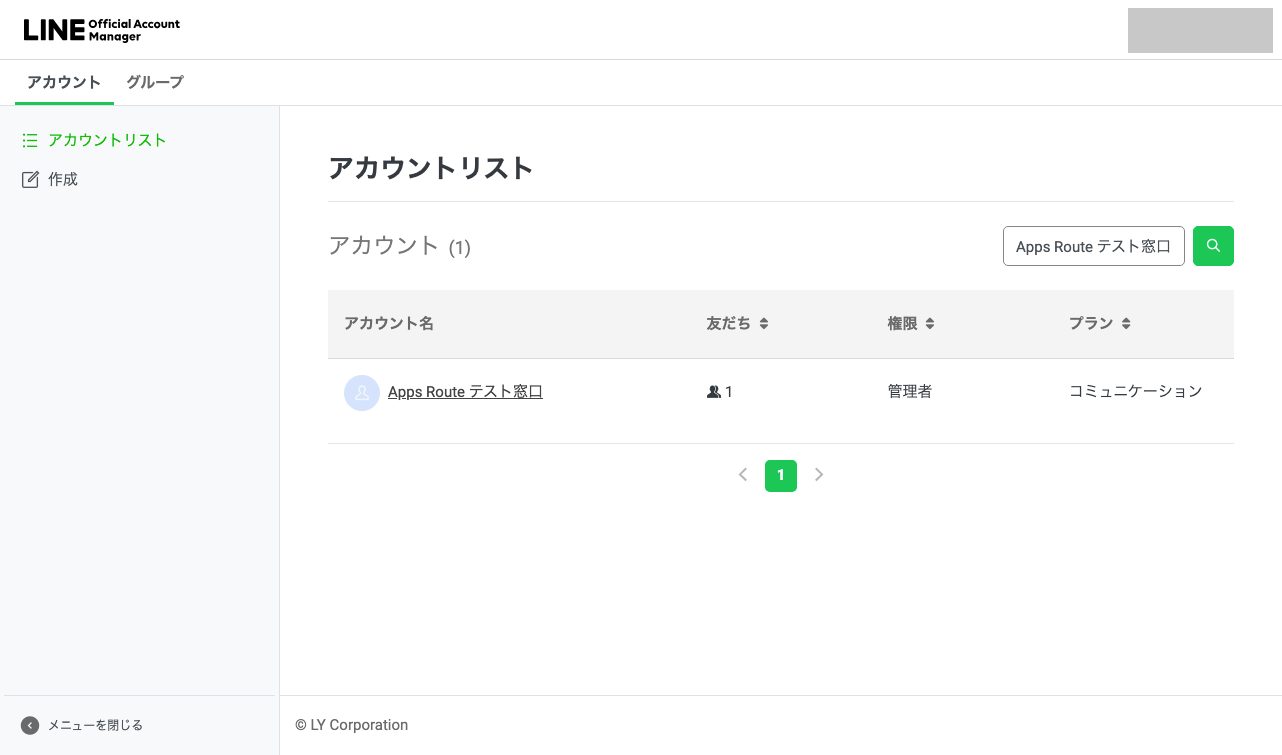Select page 1 in pagination

coord(781,475)
